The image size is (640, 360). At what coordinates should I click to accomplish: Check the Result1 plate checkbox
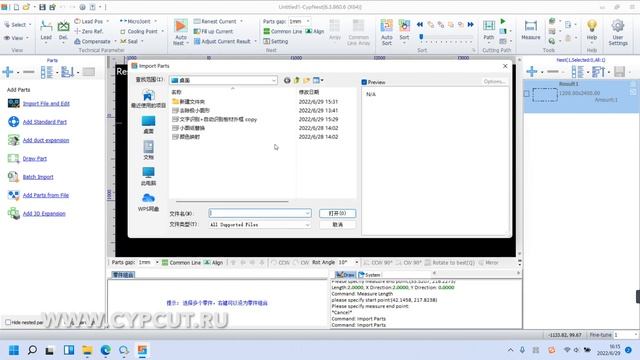(527, 94)
